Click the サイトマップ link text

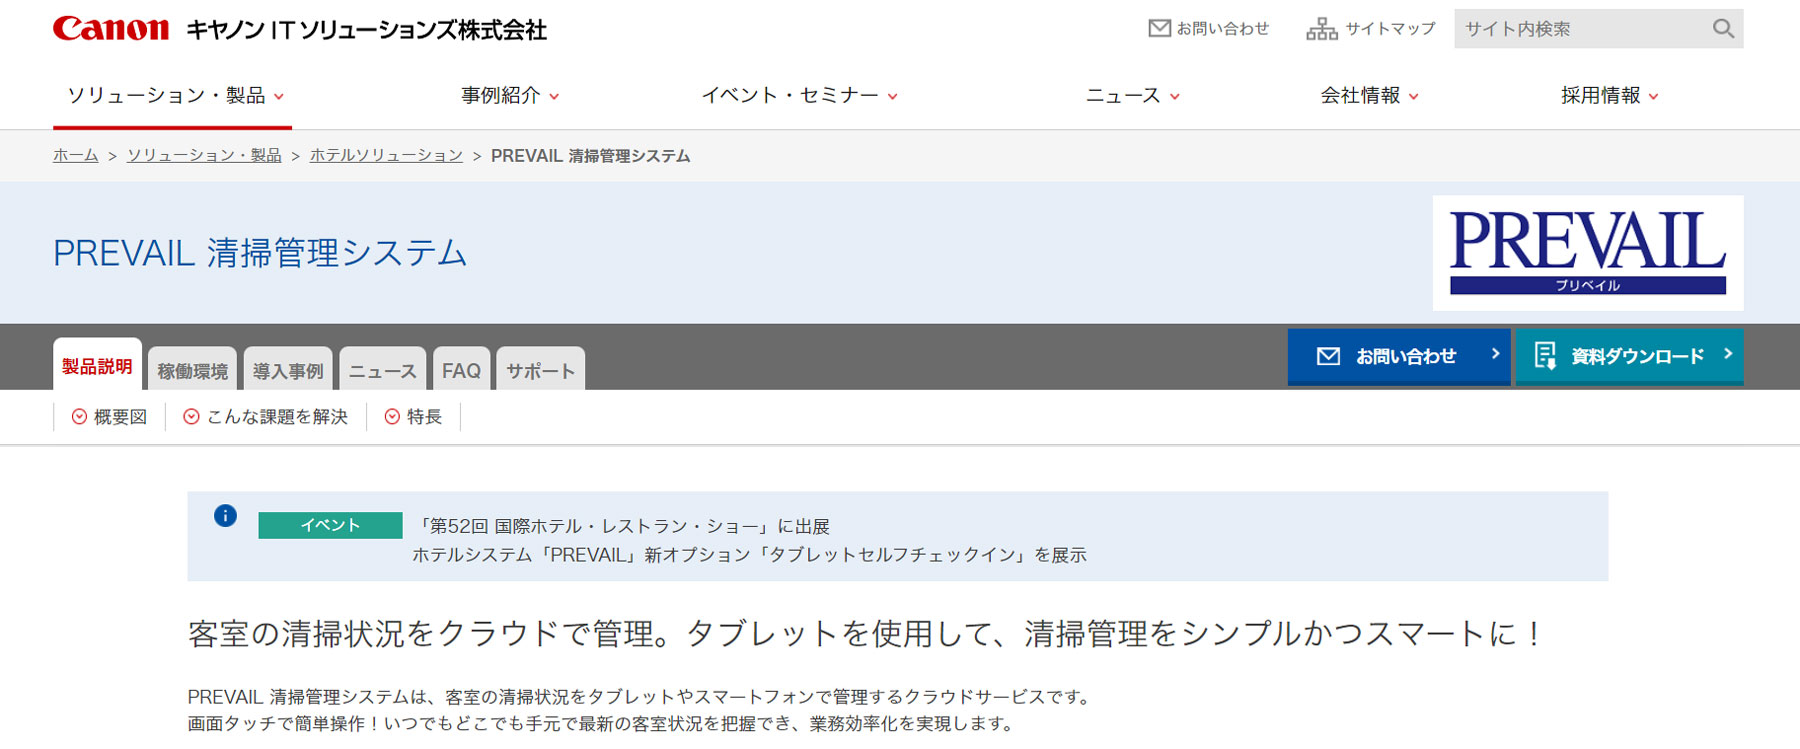point(1390,29)
